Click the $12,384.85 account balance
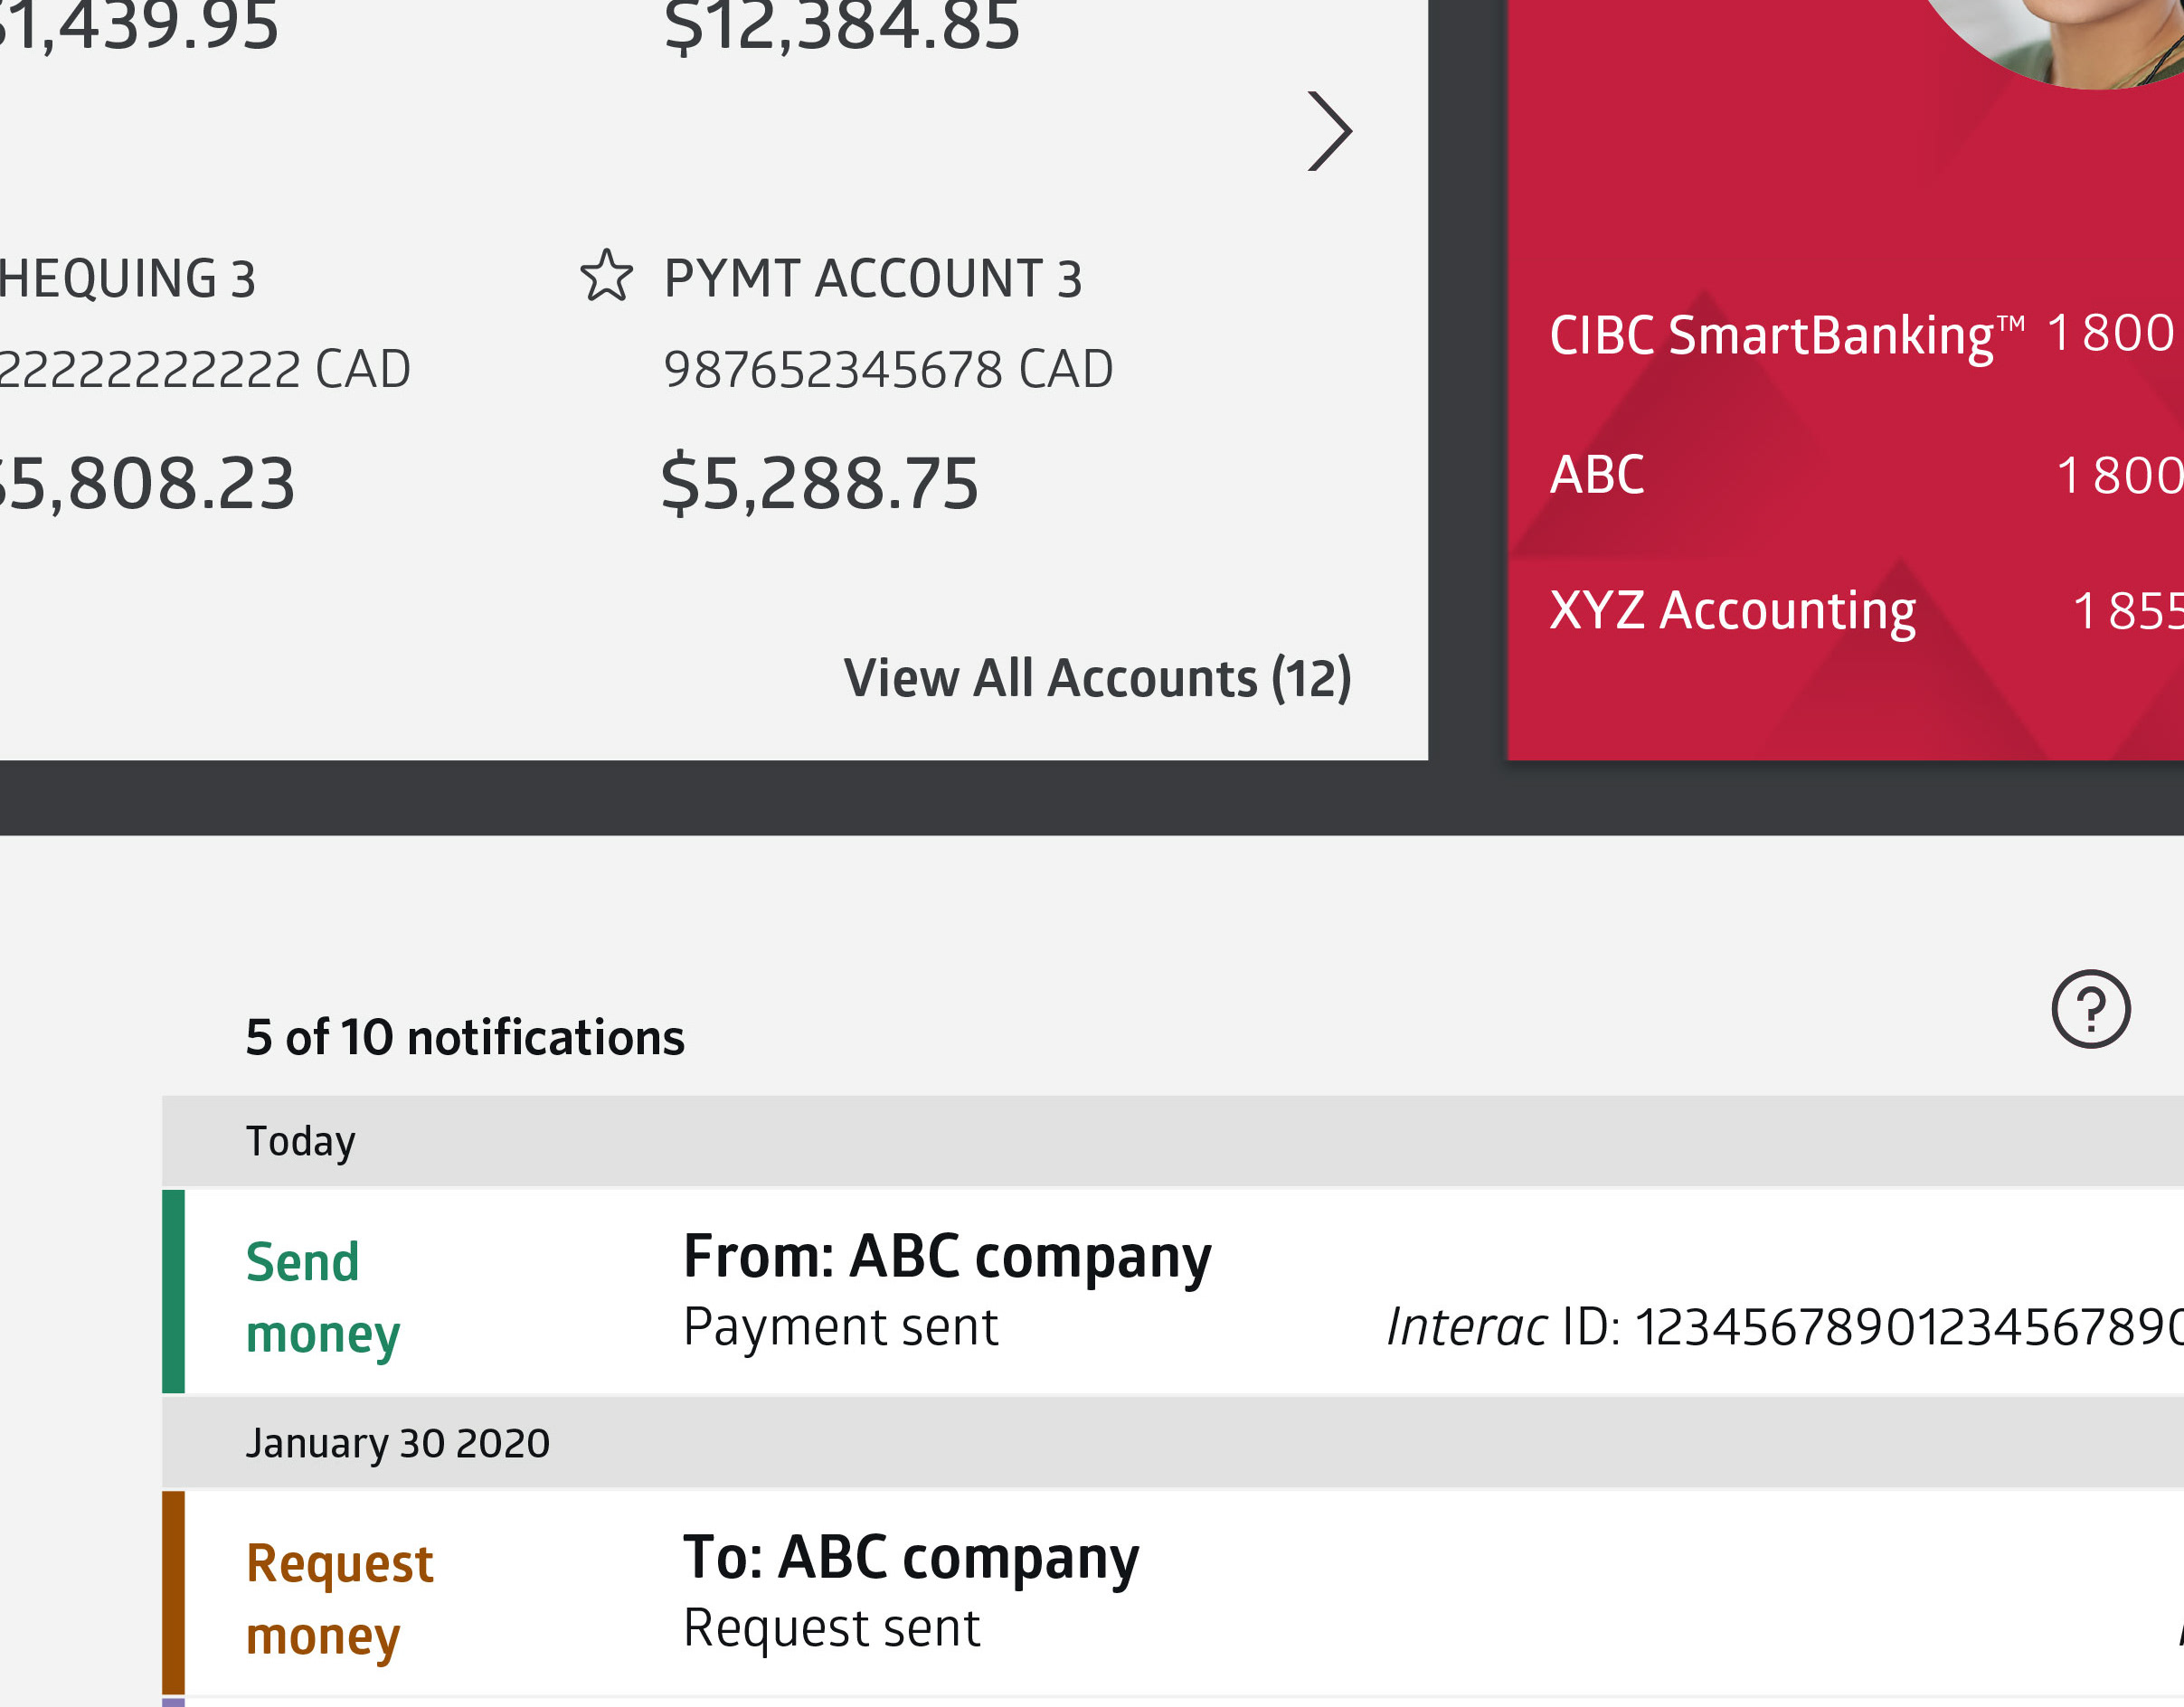 coord(842,26)
